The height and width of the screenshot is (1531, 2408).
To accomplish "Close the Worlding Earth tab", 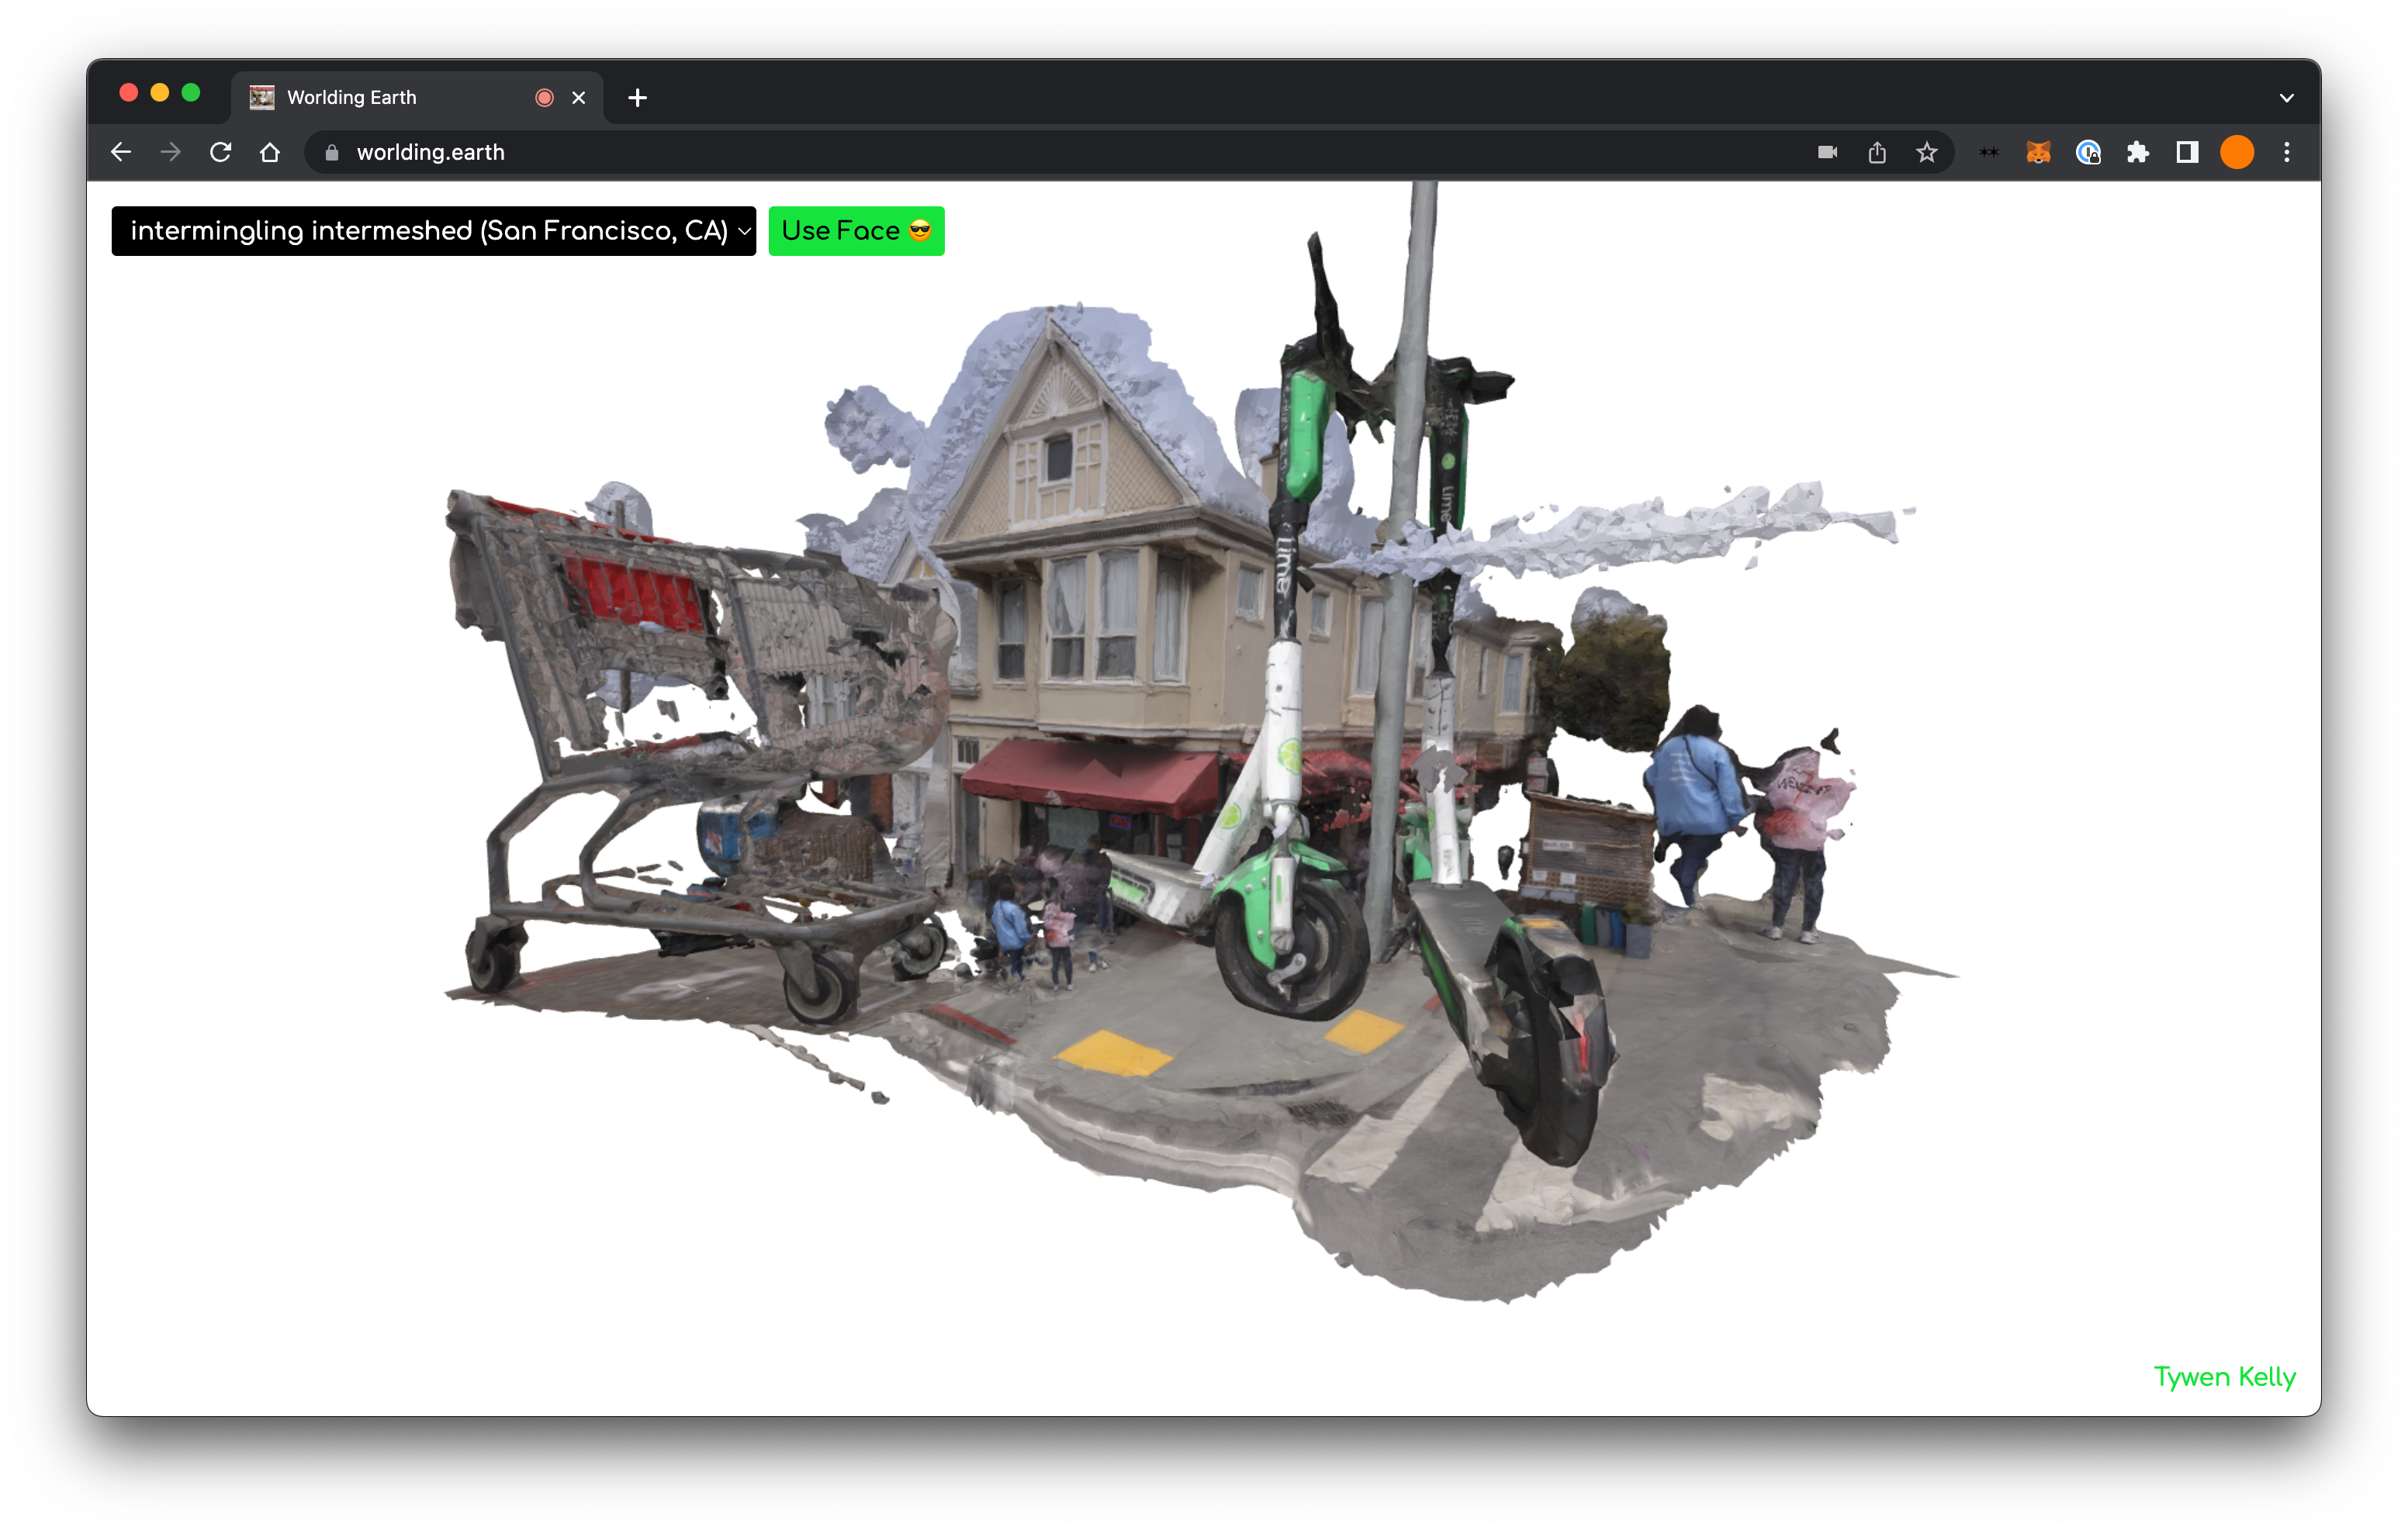I will 578,98.
